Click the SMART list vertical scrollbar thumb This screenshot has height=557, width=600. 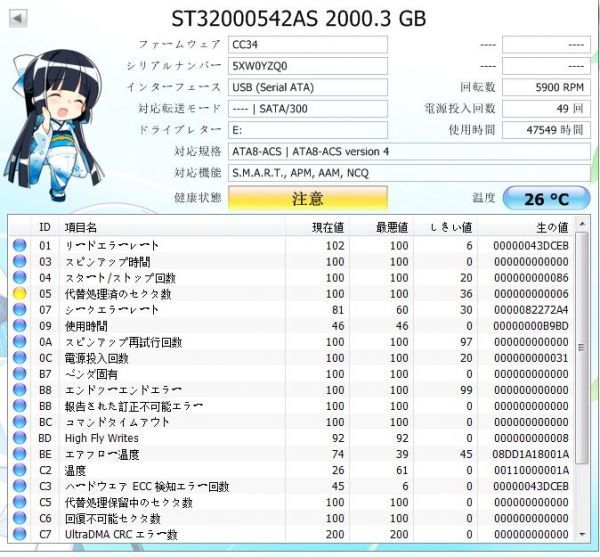click(582, 347)
